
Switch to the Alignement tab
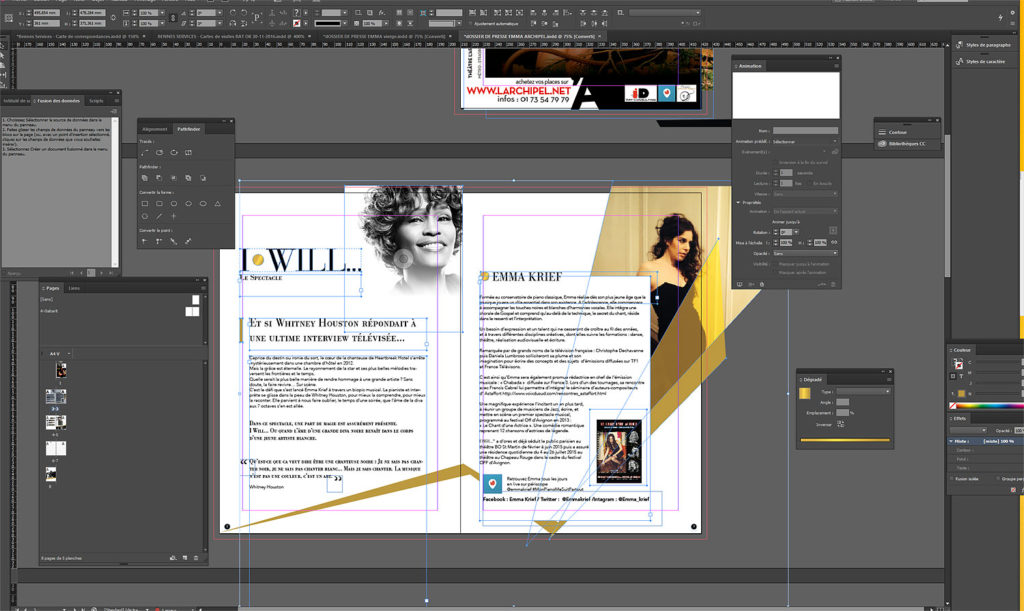(155, 129)
